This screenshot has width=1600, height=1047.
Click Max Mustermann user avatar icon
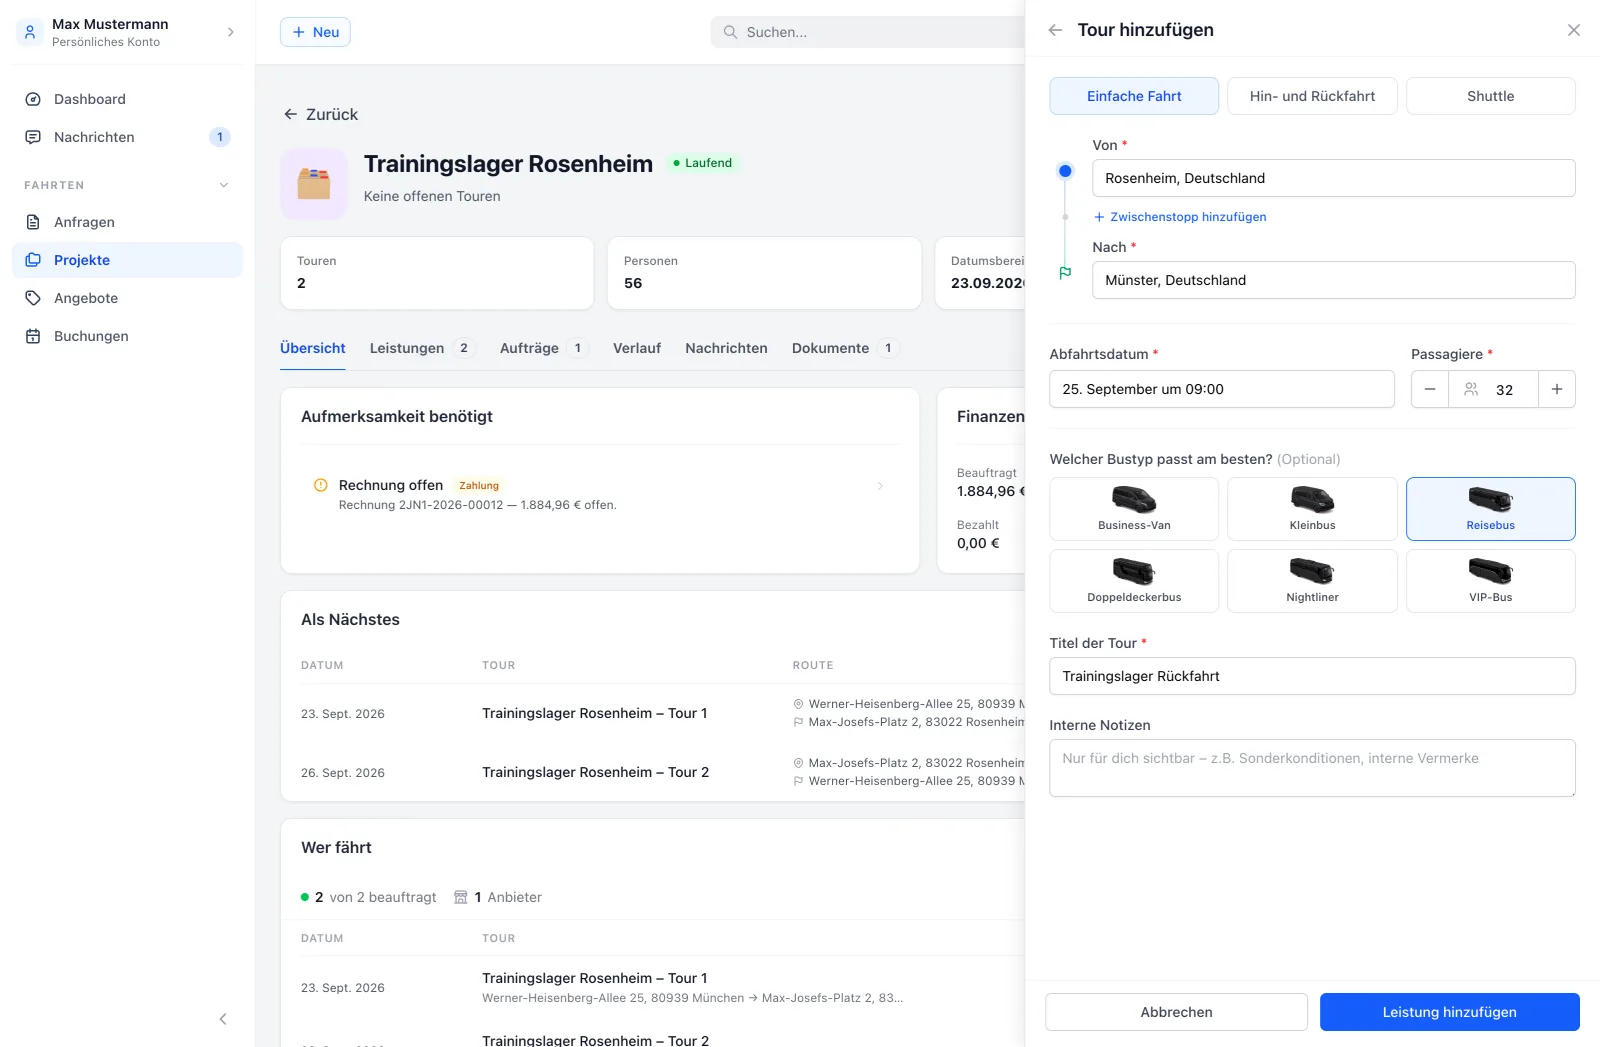pos(30,32)
